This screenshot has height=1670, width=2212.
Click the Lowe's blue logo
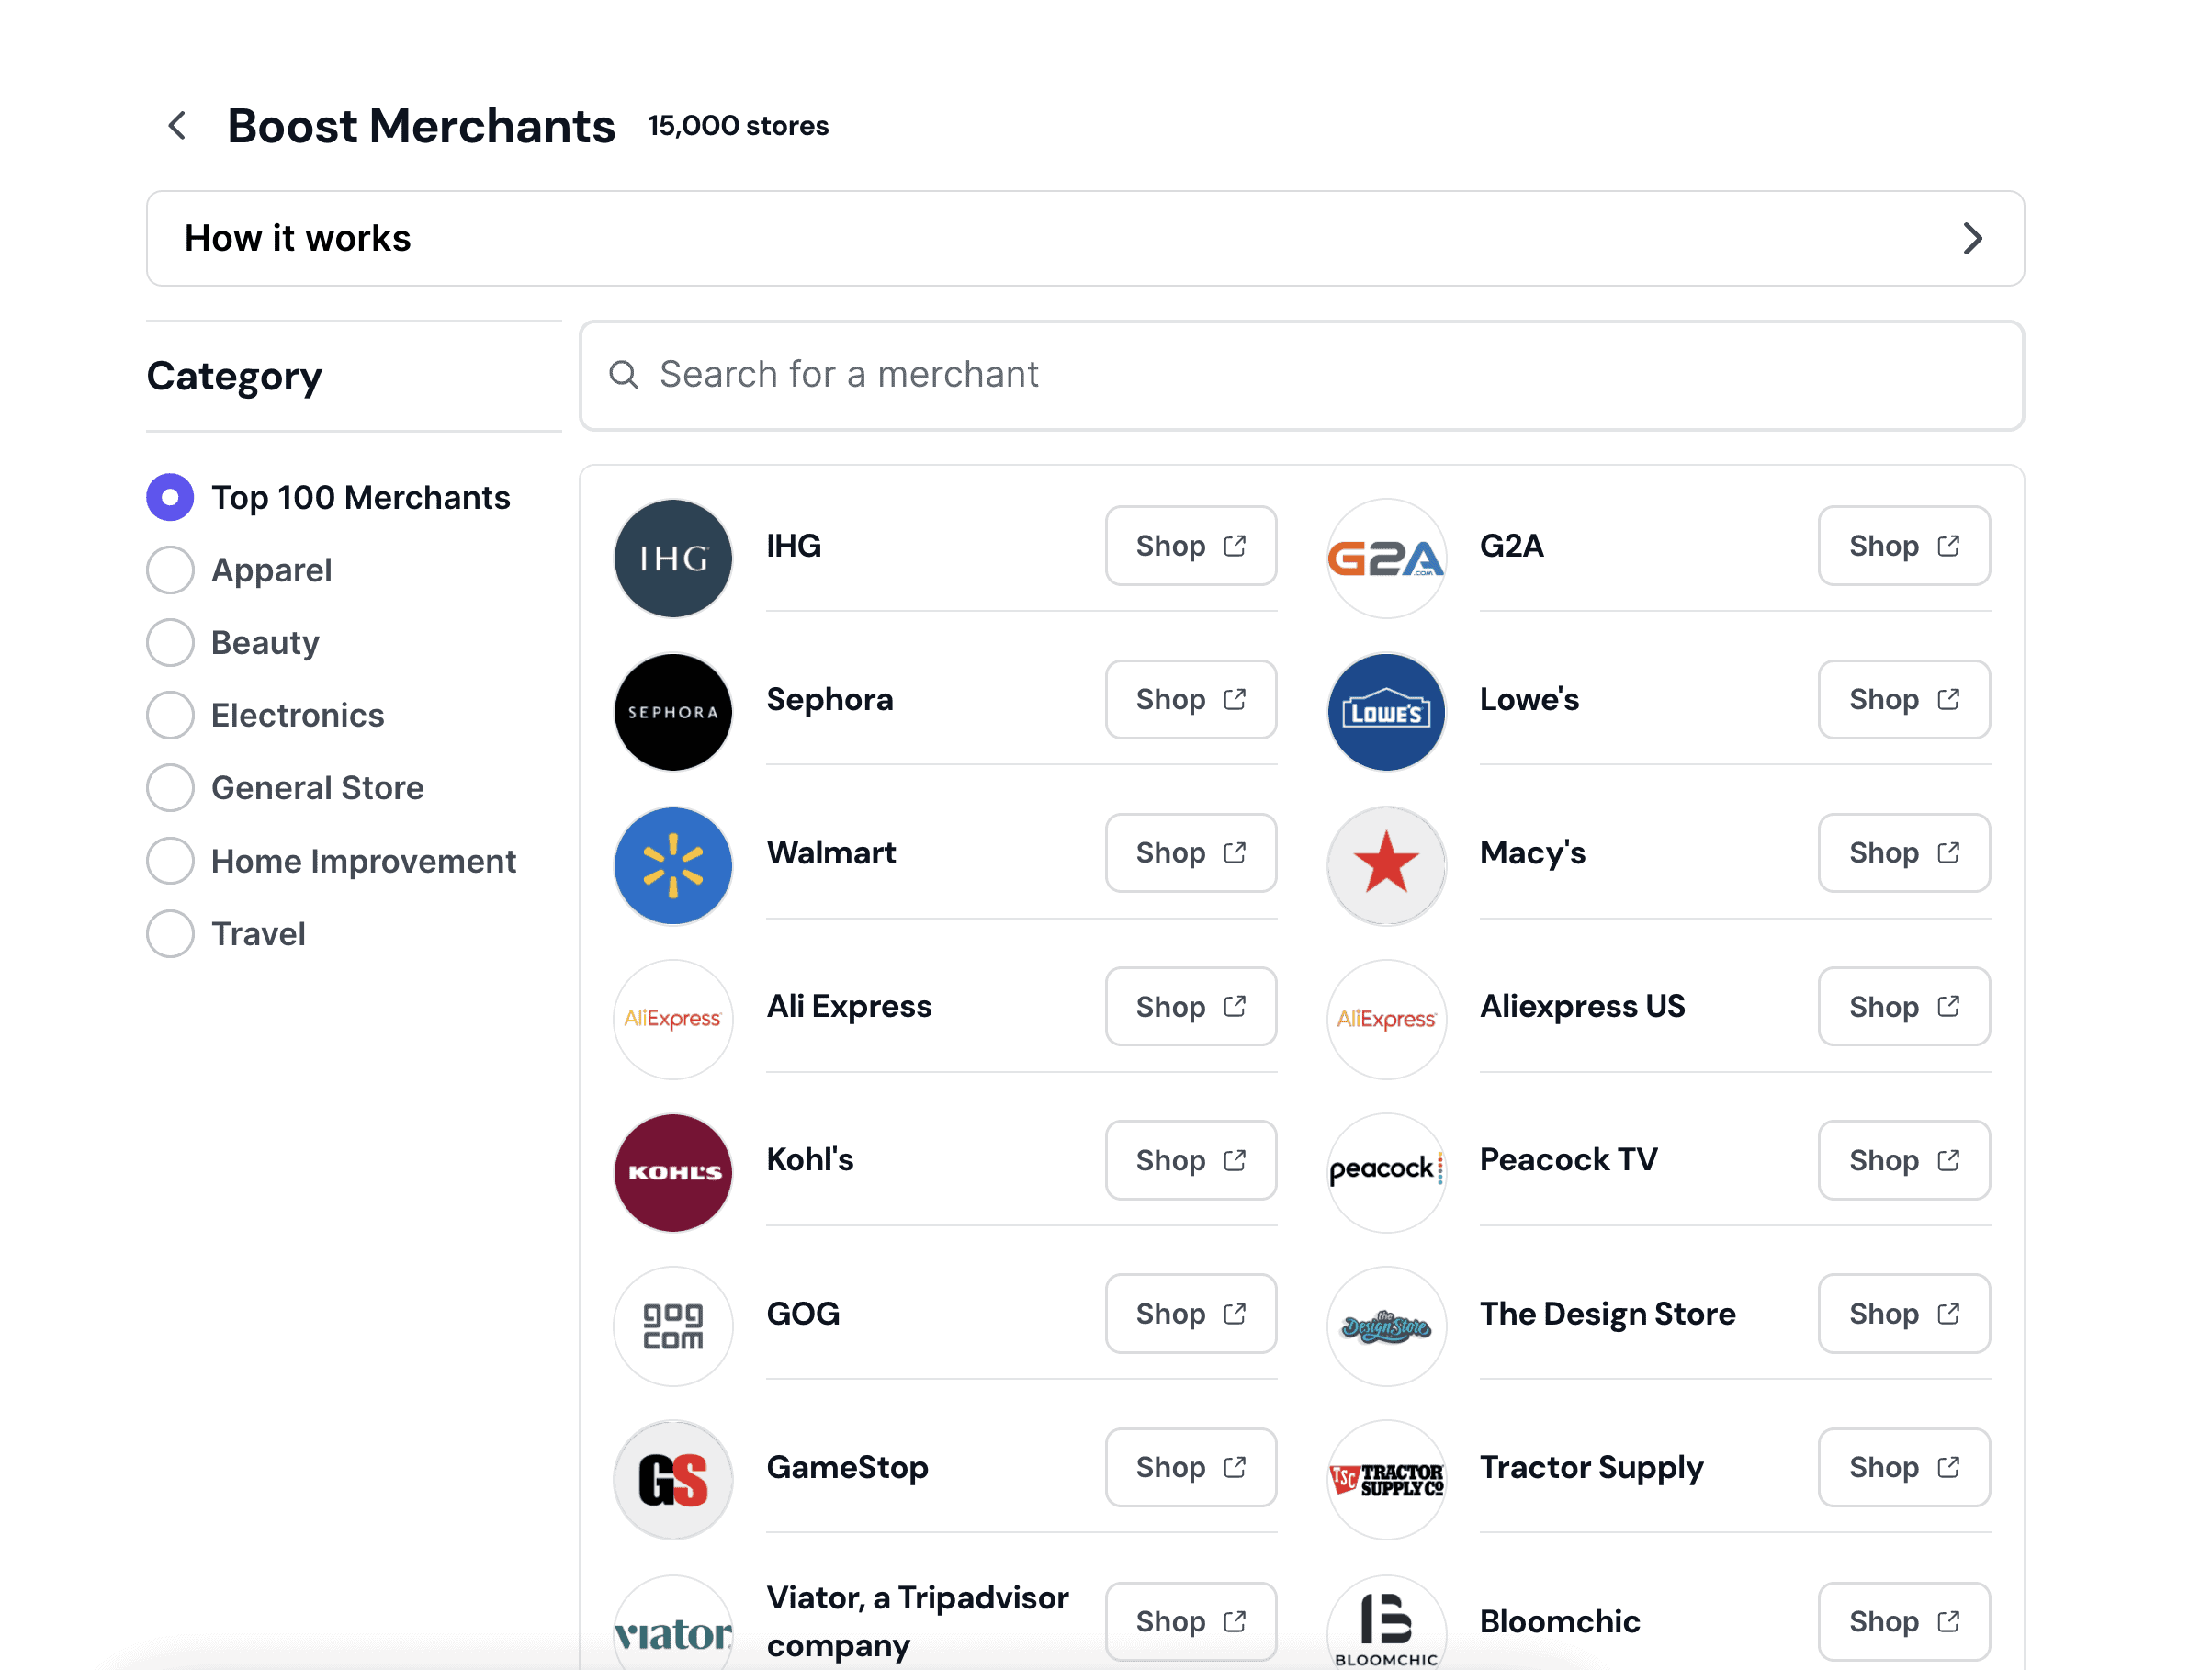1385,712
